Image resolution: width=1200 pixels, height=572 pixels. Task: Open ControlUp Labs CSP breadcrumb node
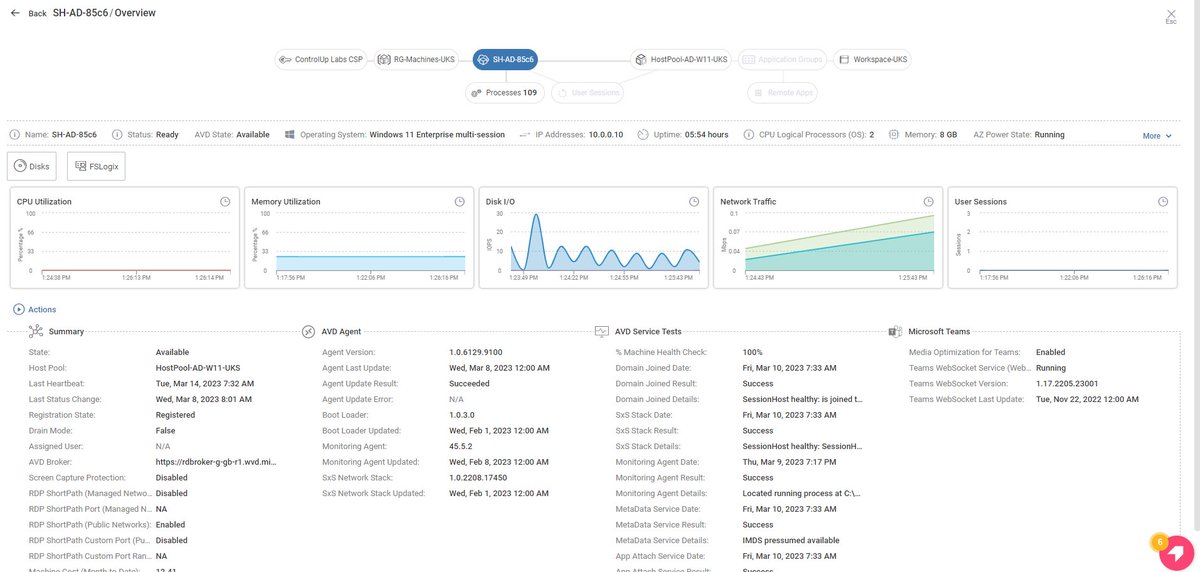(321, 60)
